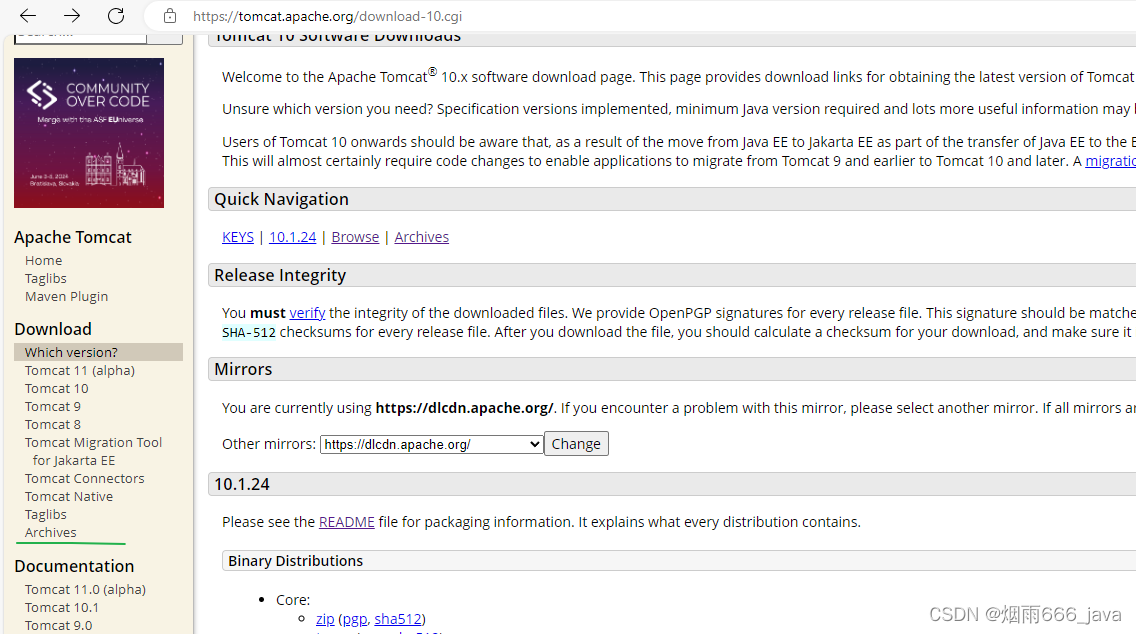This screenshot has height=634, width=1136.
Task: Open the Community Over Code banner
Action: point(89,133)
